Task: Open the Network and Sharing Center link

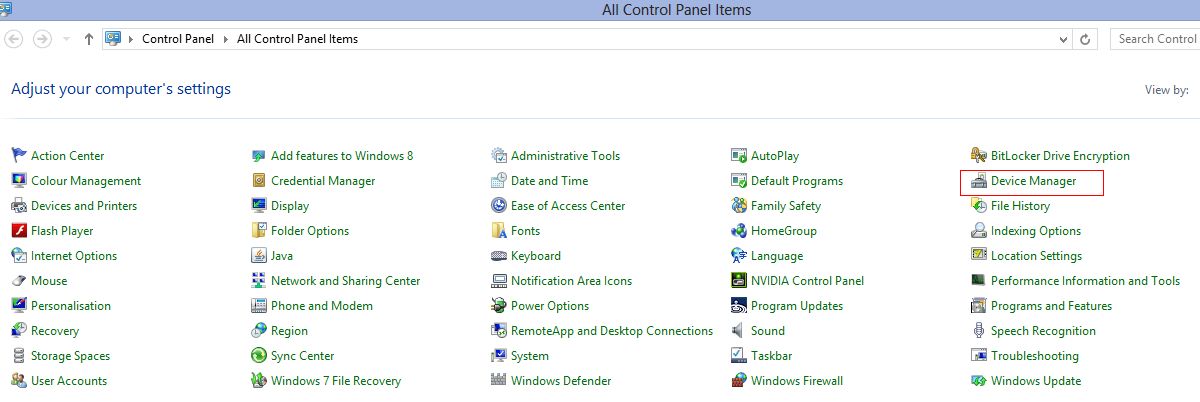Action: (x=345, y=281)
